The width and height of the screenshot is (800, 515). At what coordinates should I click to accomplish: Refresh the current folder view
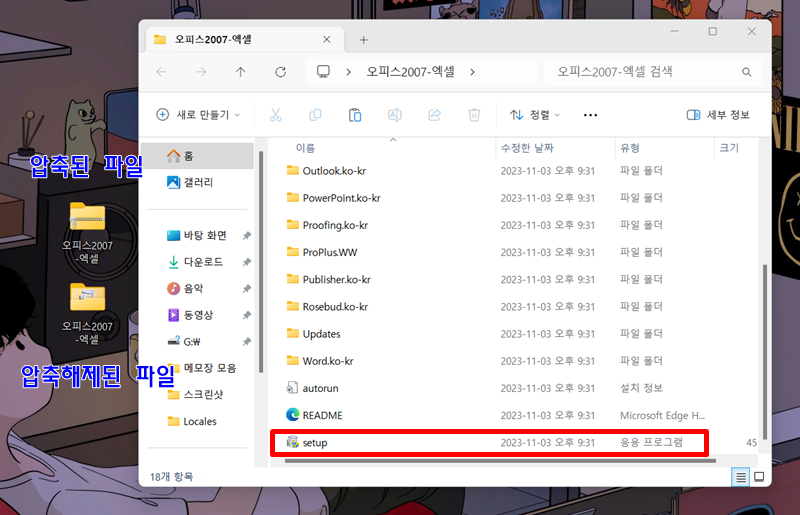(280, 72)
